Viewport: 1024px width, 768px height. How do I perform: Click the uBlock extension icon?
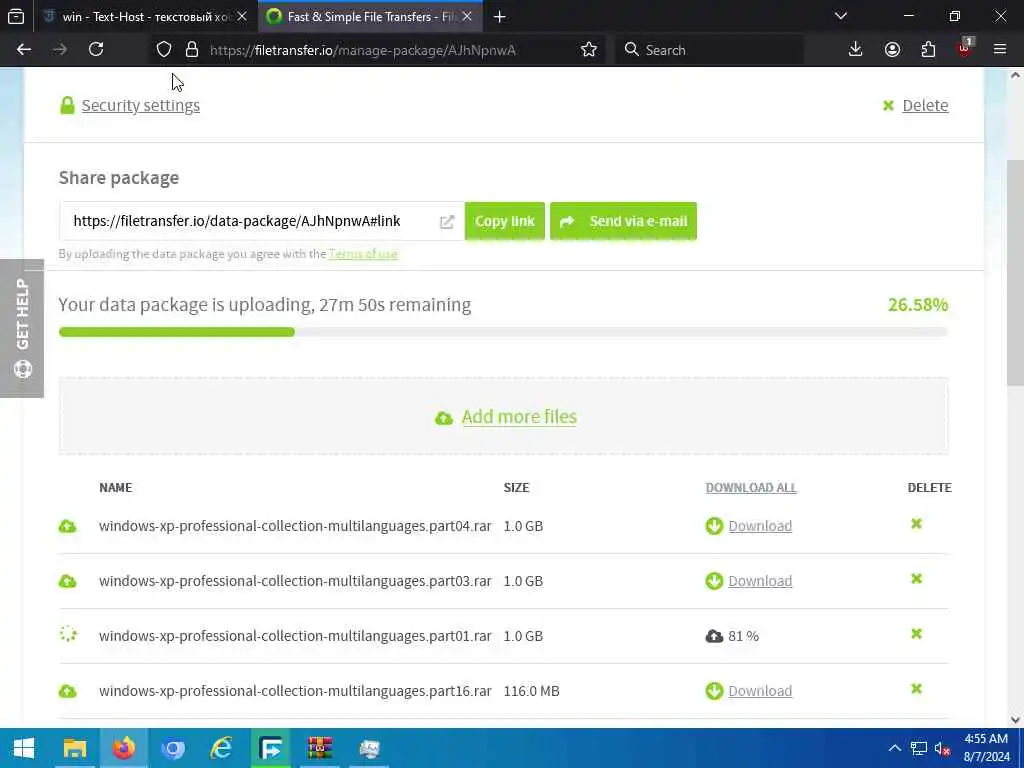(x=964, y=50)
